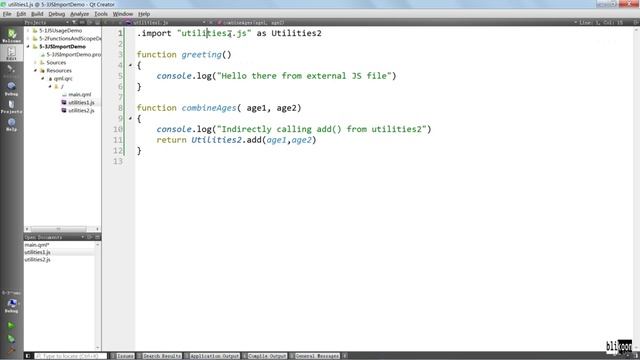Collapse the "/" prefix folder
640x360 pixels.
[x=50, y=87]
